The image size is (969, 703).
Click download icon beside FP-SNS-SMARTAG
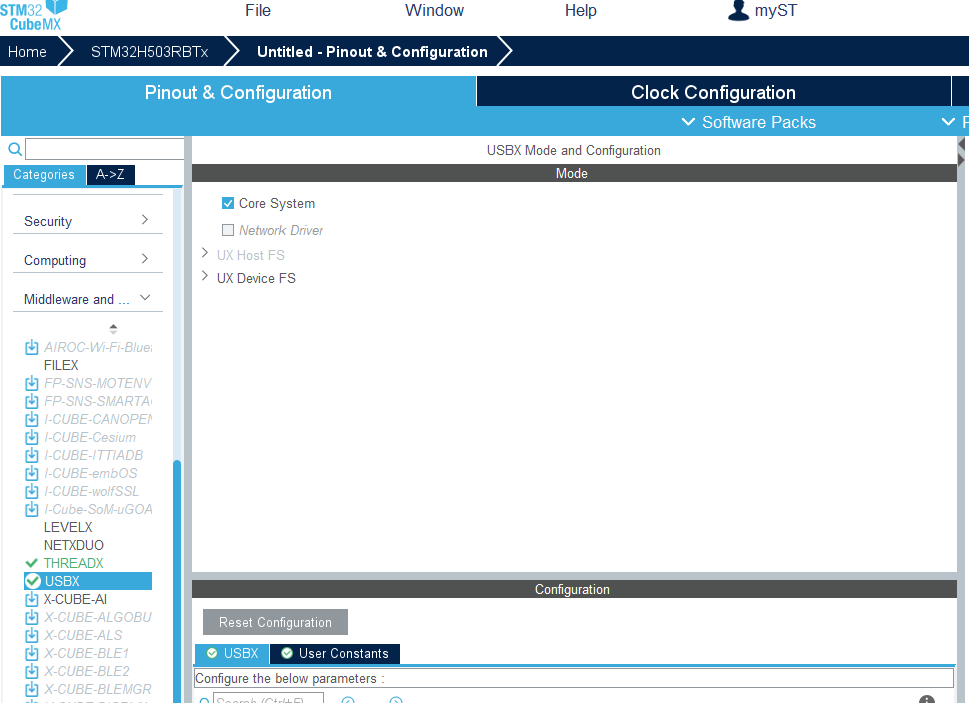point(32,402)
